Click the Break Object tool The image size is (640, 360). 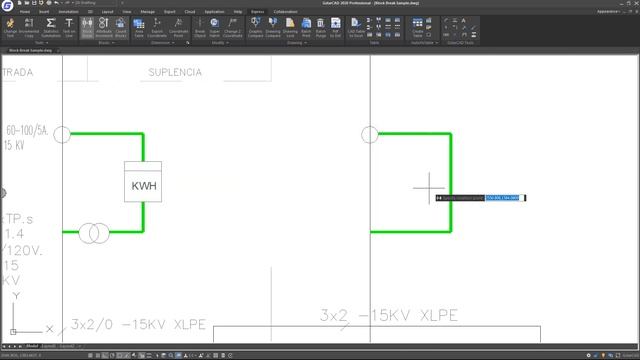[x=200, y=28]
